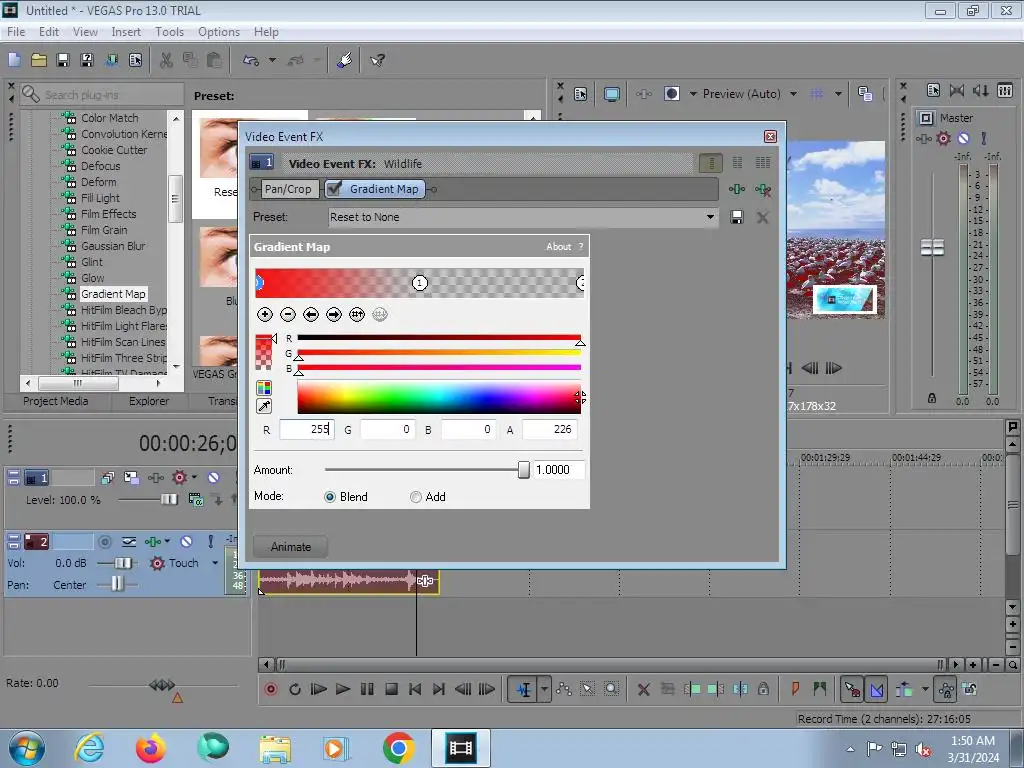Toggle auto ripple in the toolbar
Viewport: 1024px width, 768px height.
tap(904, 689)
